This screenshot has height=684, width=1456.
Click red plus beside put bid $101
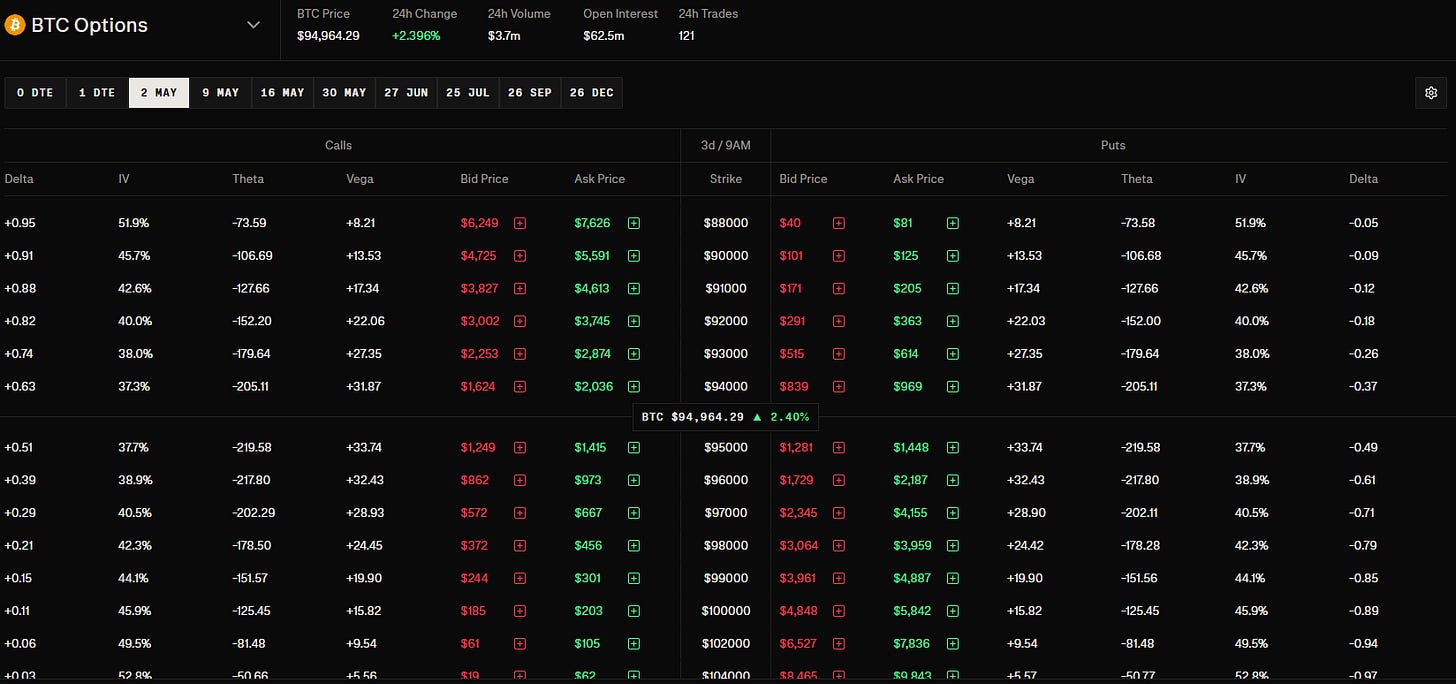coord(839,256)
